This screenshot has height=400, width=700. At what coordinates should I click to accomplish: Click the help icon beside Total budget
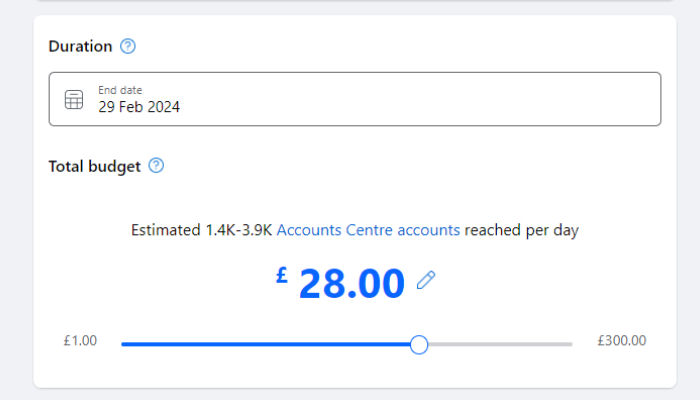[156, 166]
